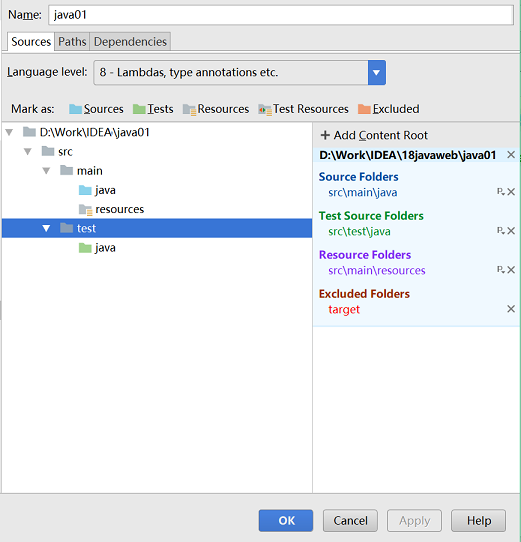Edit properties of src\test\java folder
This screenshot has height=542, width=521.
(501, 231)
